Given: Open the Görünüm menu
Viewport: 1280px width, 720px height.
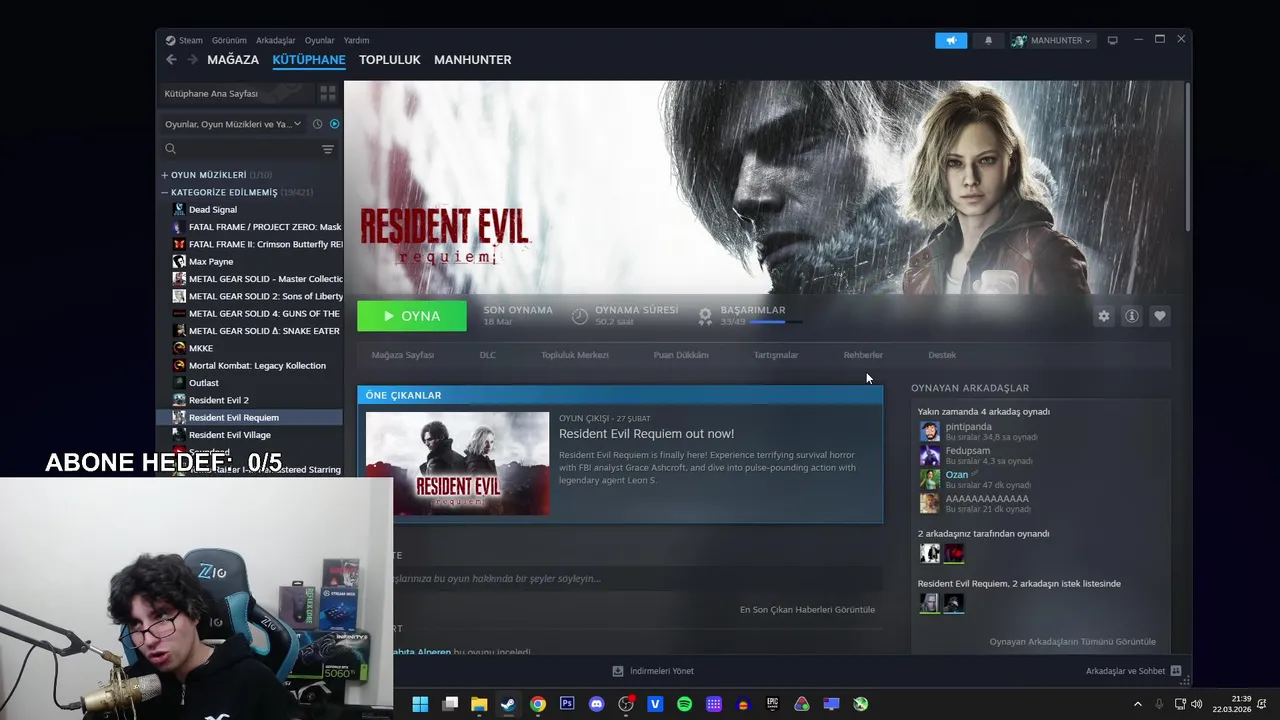Looking at the screenshot, I should pos(229,40).
